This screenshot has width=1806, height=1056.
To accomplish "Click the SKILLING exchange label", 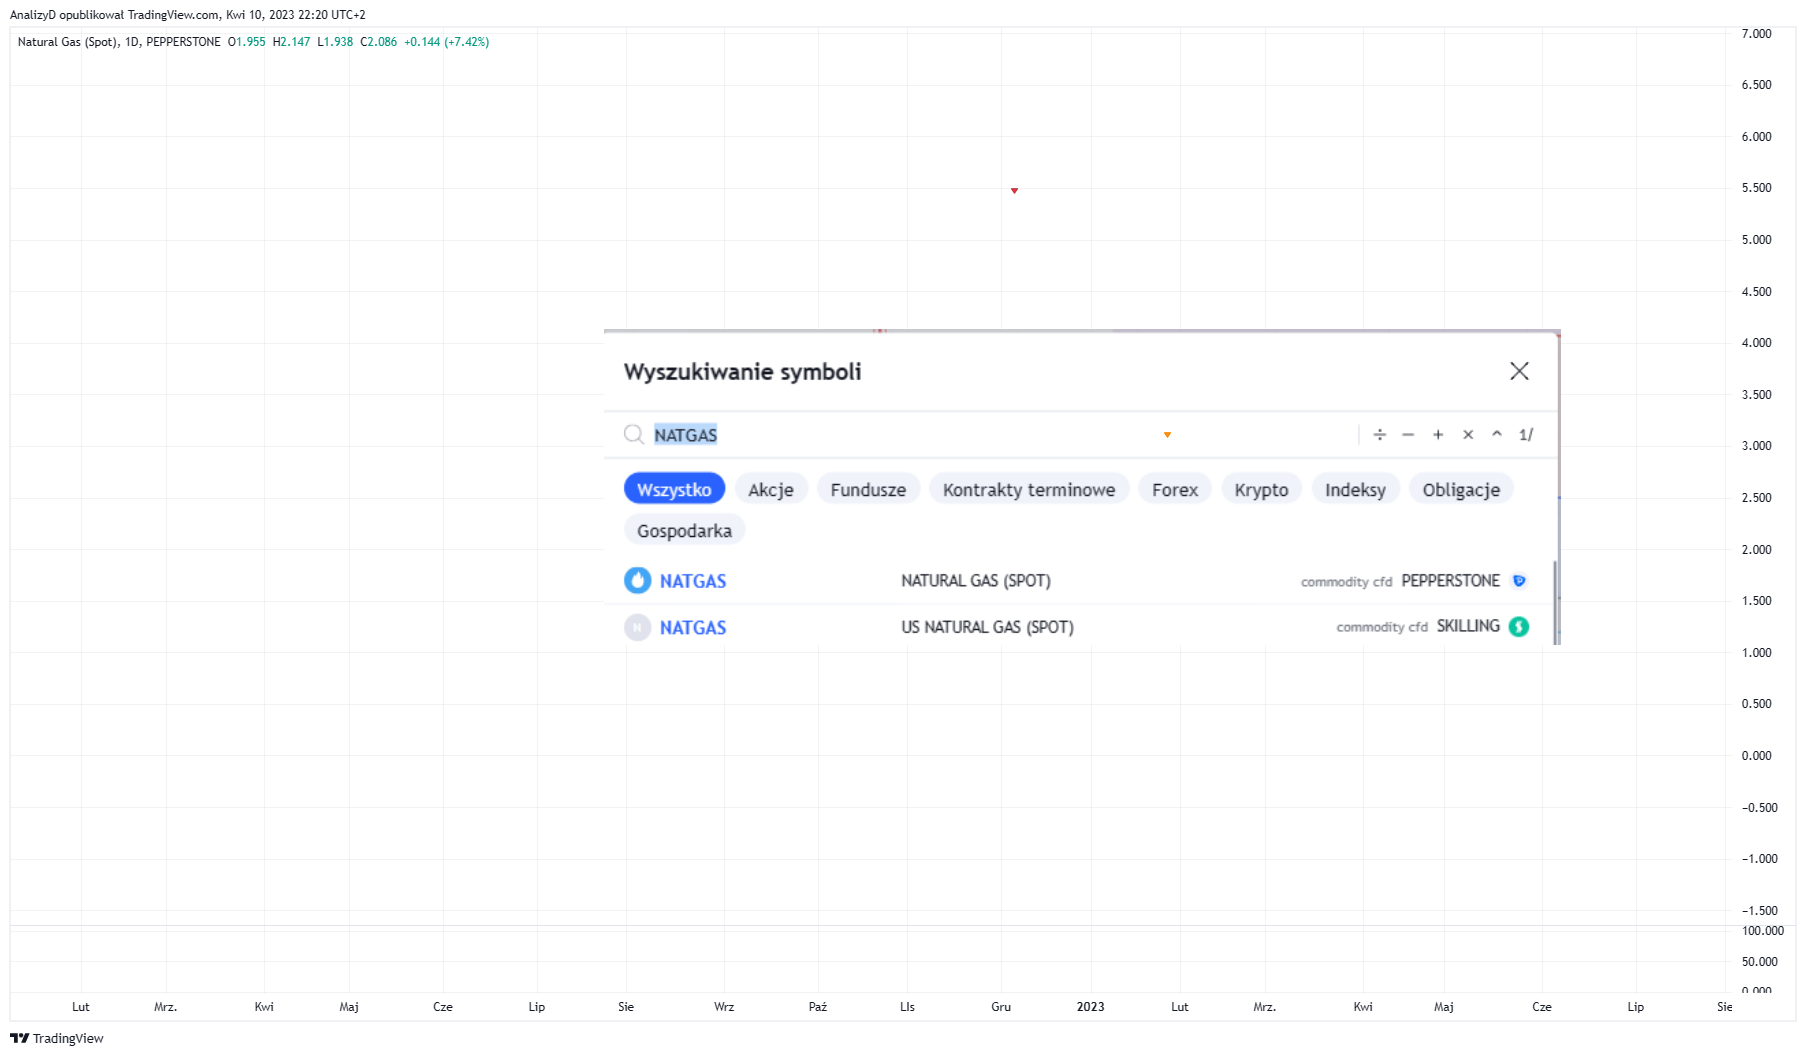I will click(x=1468, y=626).
